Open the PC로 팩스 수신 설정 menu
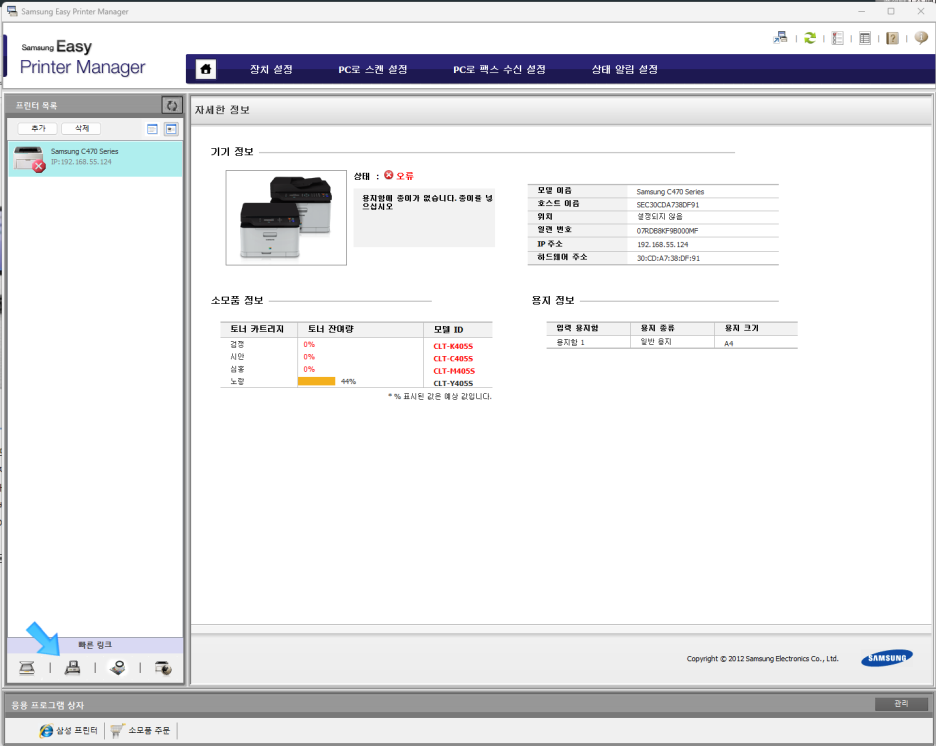Image resolution: width=936 pixels, height=746 pixels. tap(499, 69)
